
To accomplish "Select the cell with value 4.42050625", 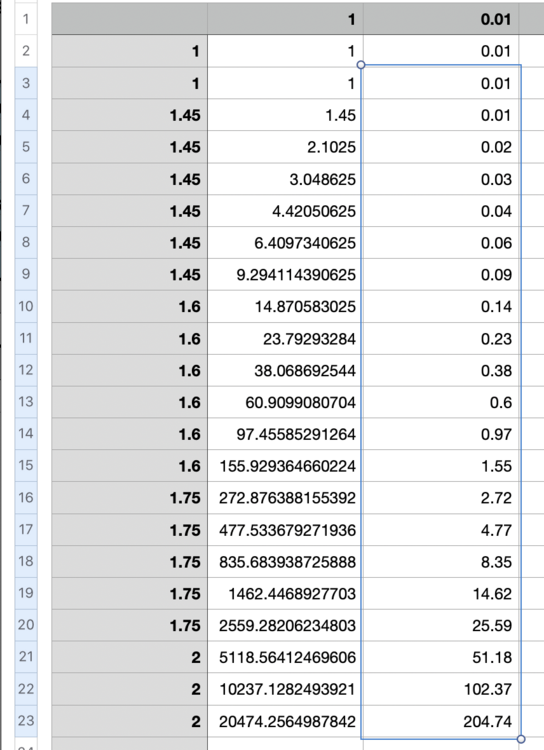I will 285,211.
